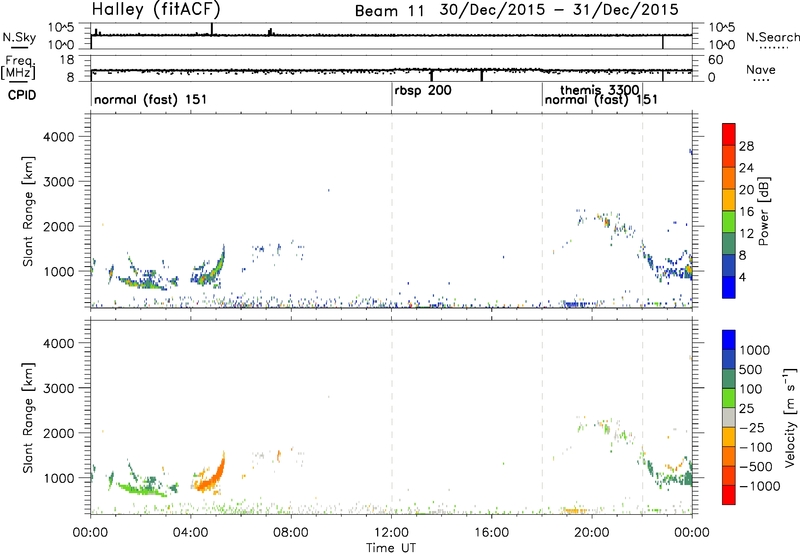Click the 'Nave' legend label
This screenshot has height=554, width=800.
tap(761, 69)
